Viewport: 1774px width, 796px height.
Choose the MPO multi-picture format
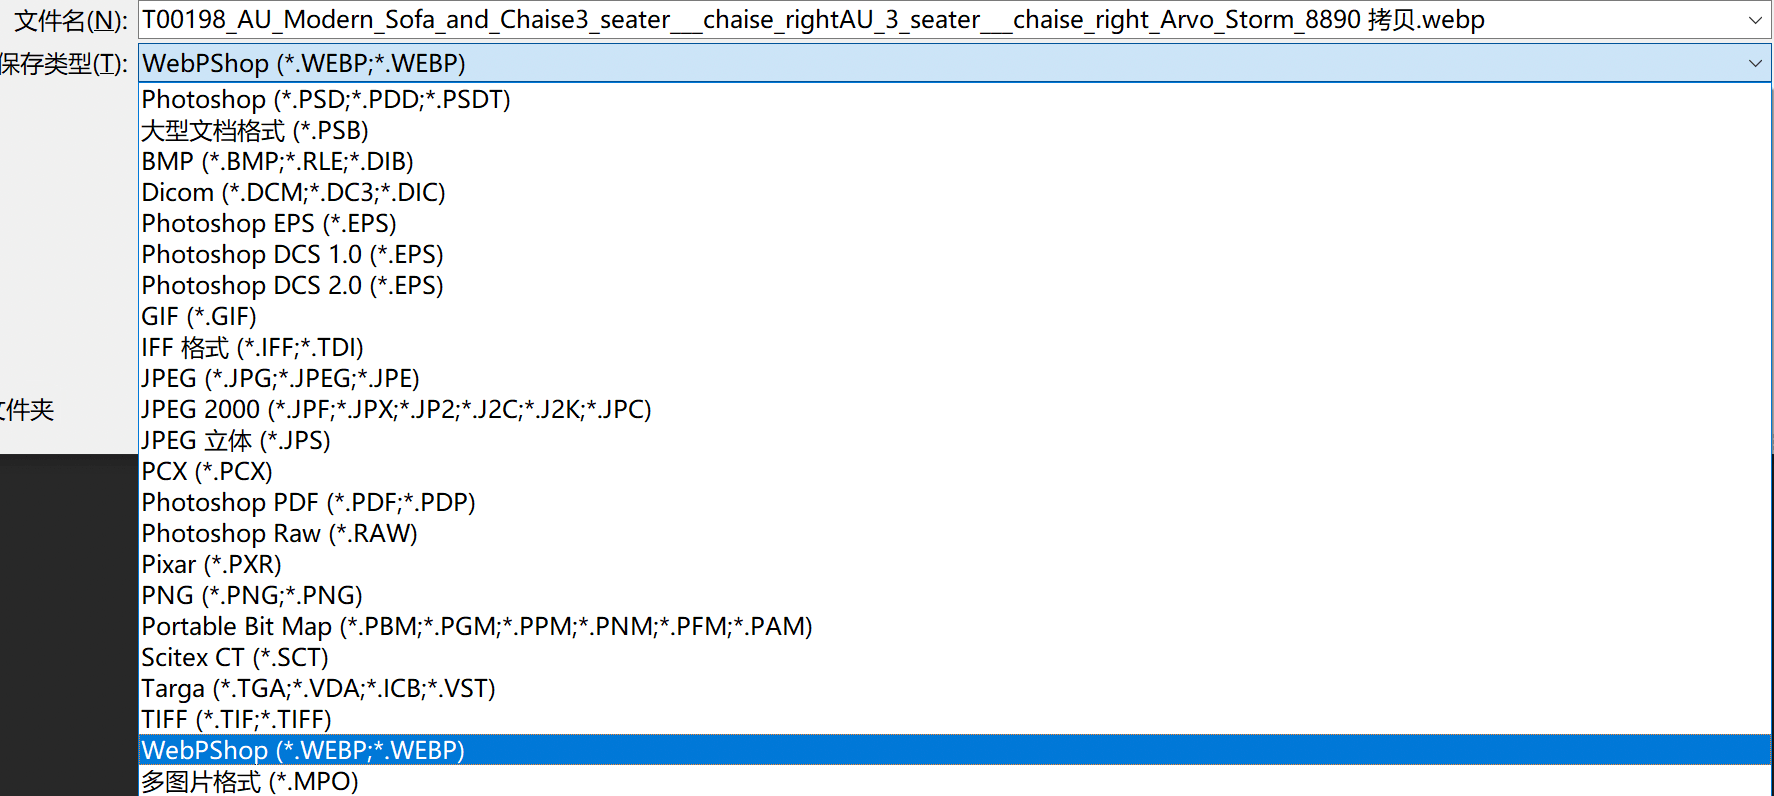pos(249,781)
